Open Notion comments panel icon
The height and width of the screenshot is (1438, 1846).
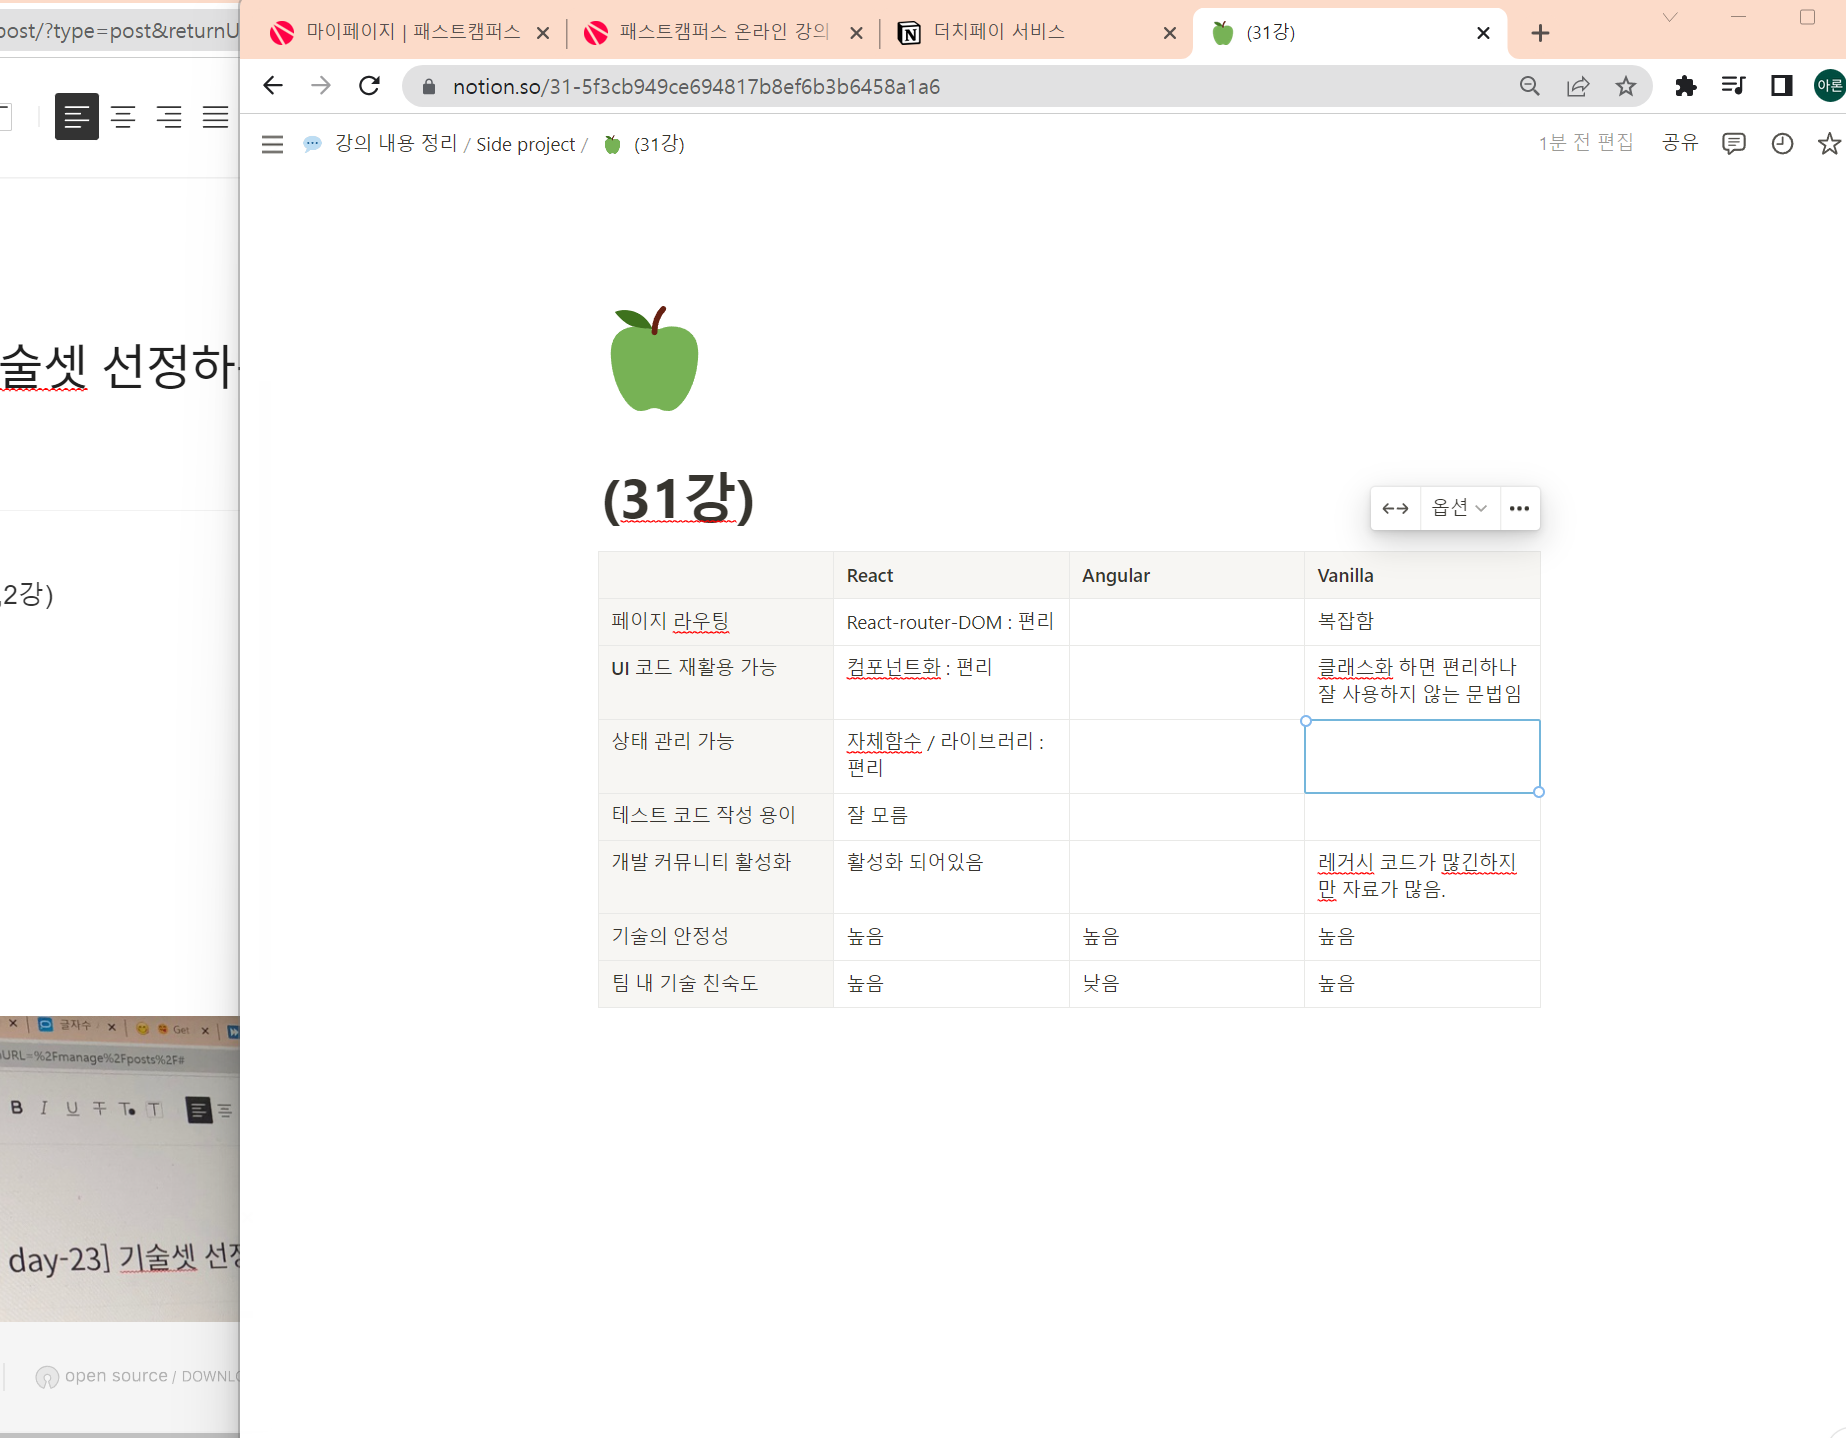point(1733,143)
